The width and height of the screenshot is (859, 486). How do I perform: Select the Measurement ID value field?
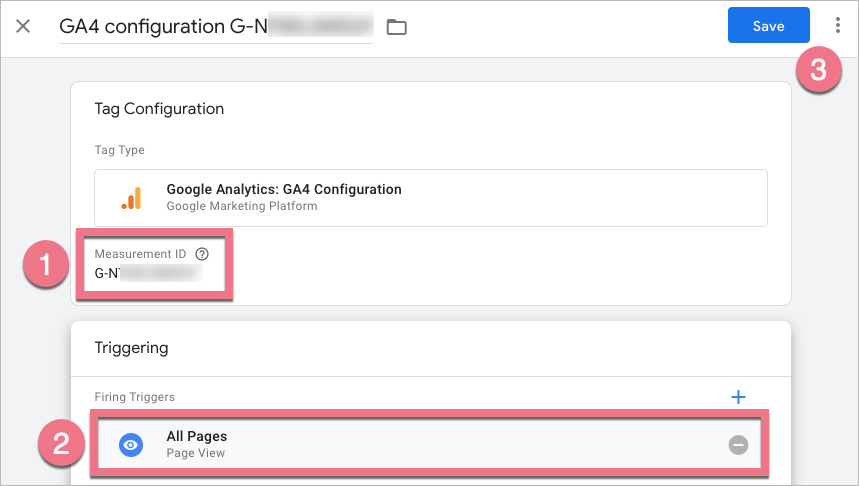click(148, 272)
